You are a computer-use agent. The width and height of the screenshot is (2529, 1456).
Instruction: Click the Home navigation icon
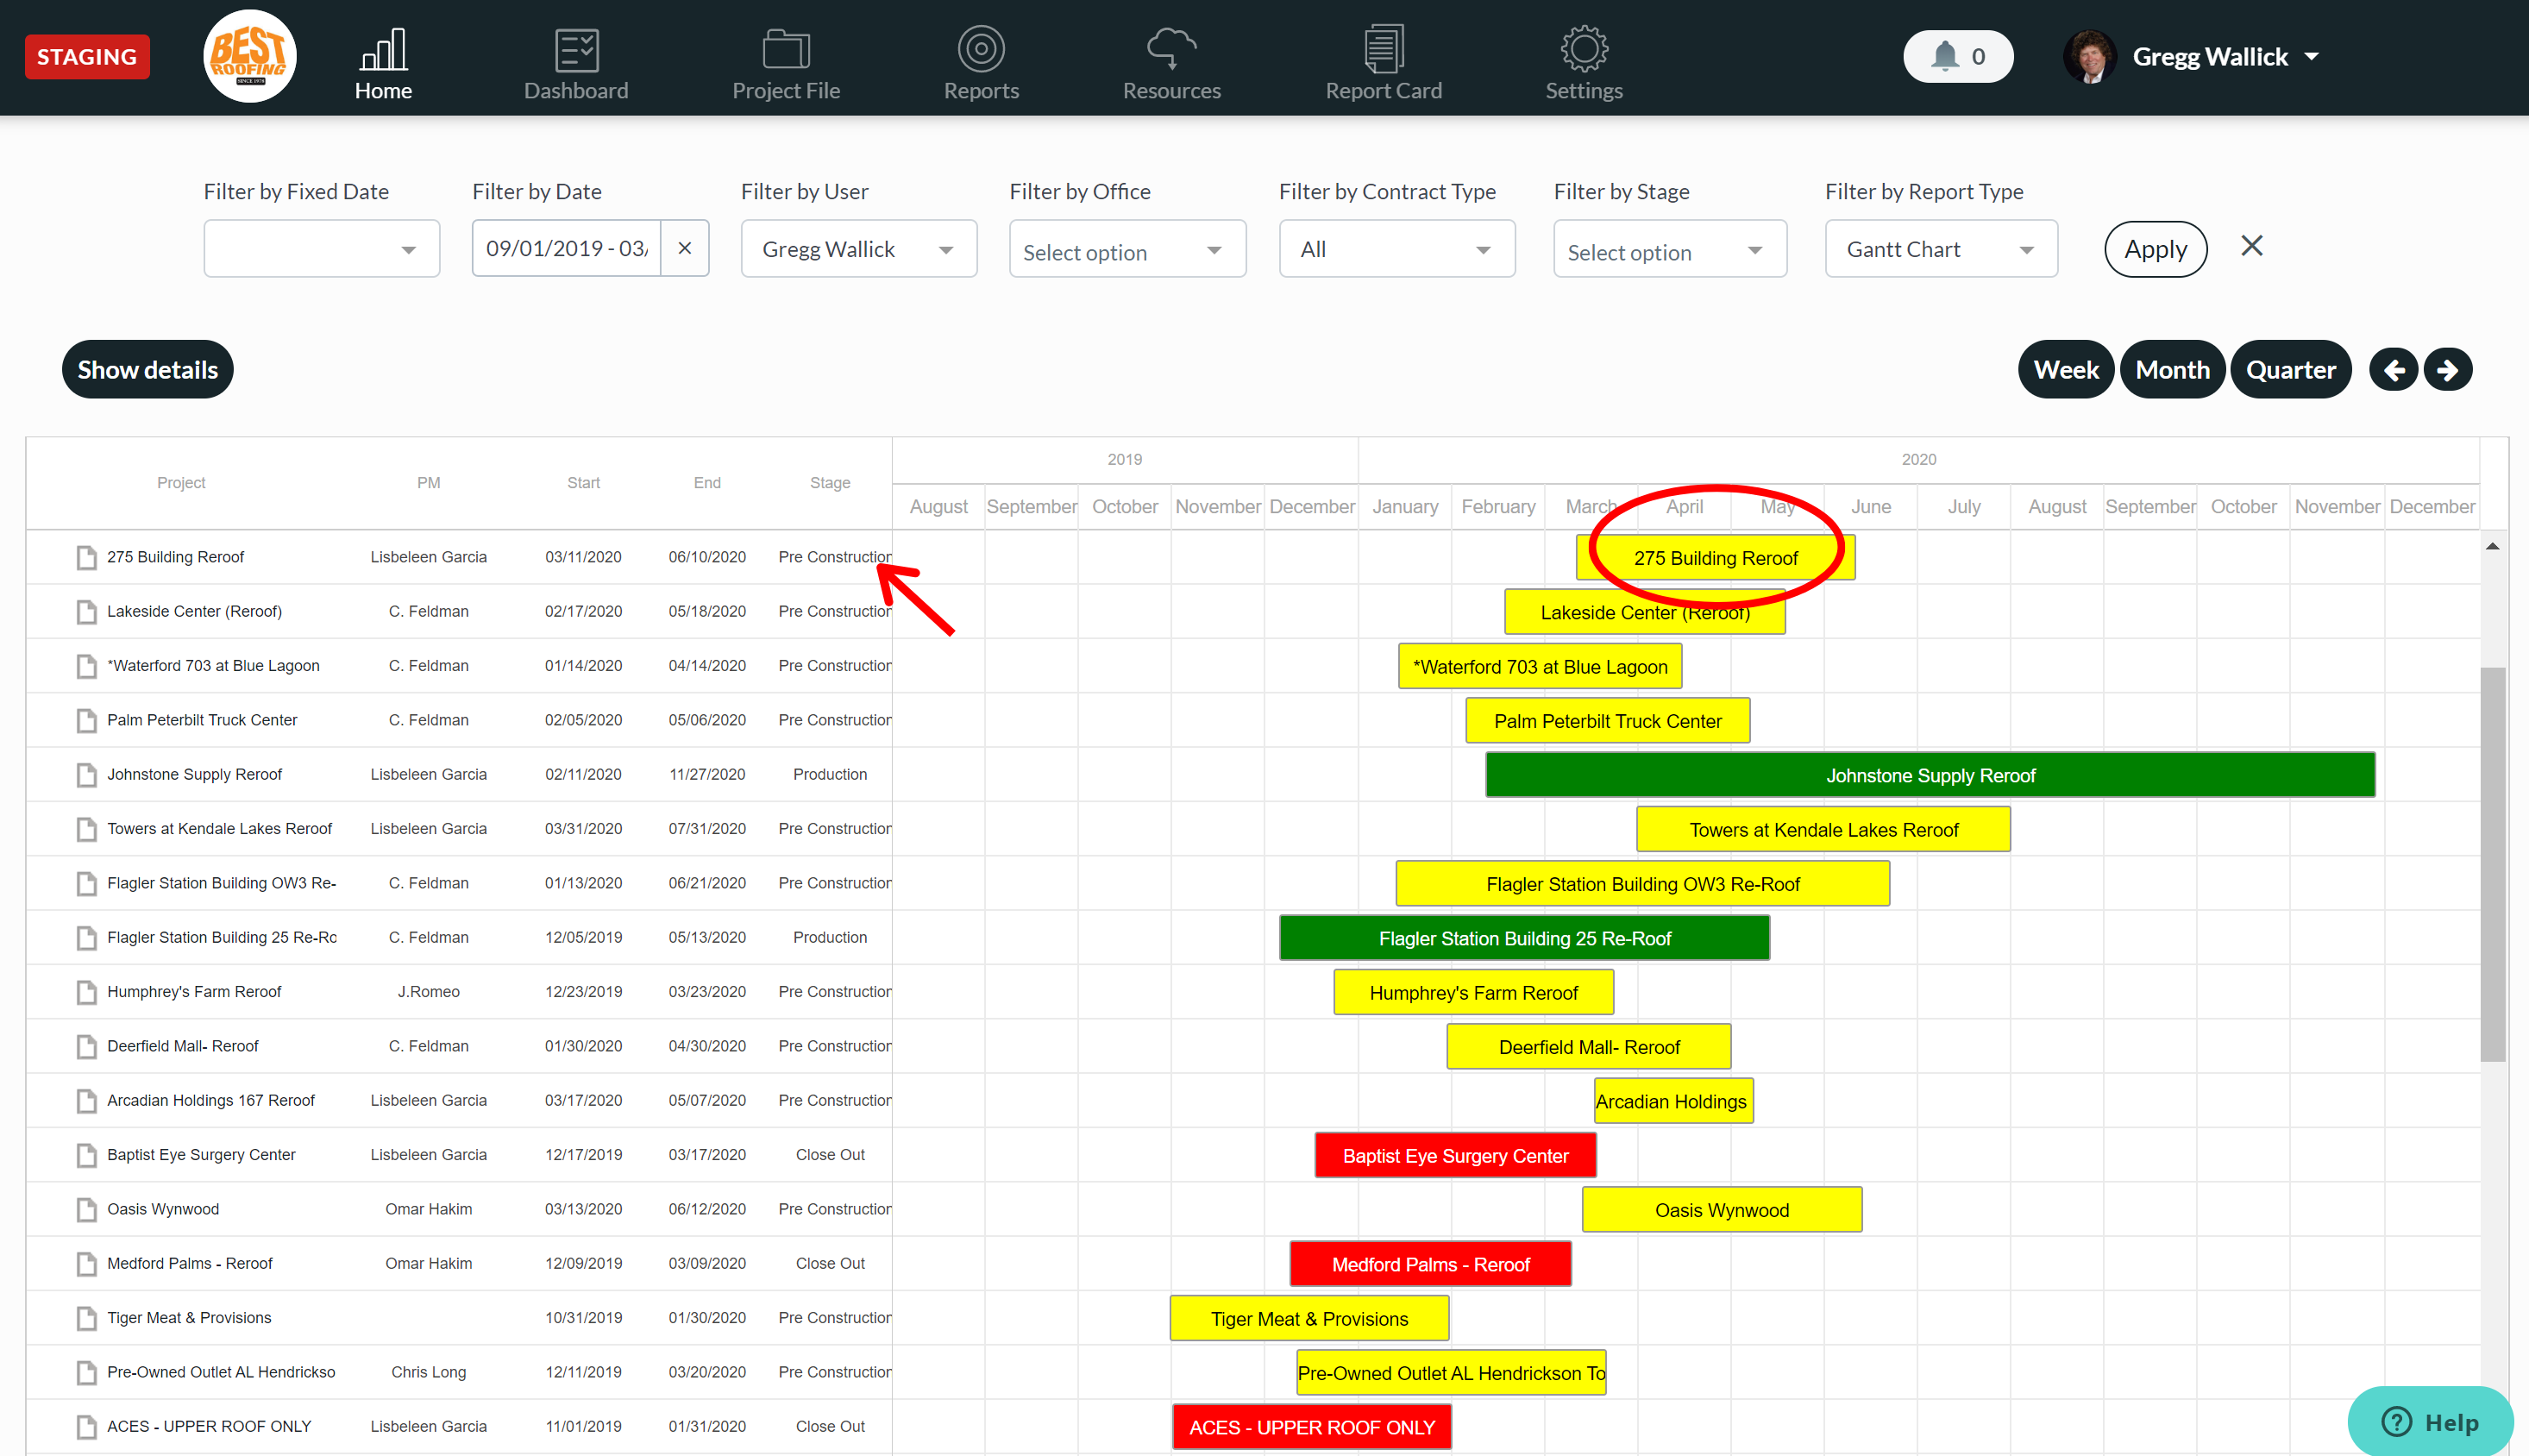coord(382,53)
